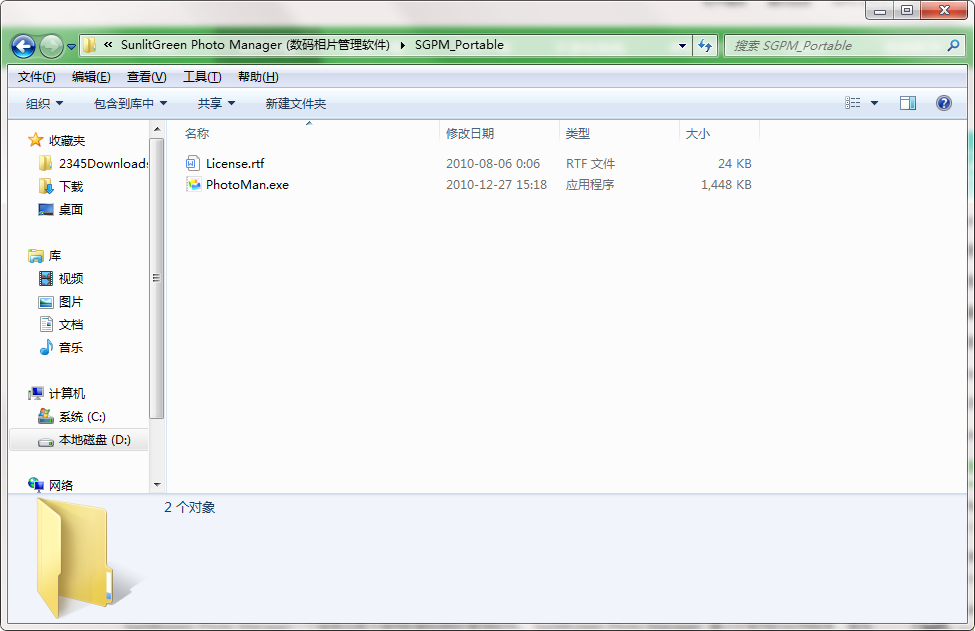Sort by the 名称 column header
975x631 pixels.
(x=196, y=134)
